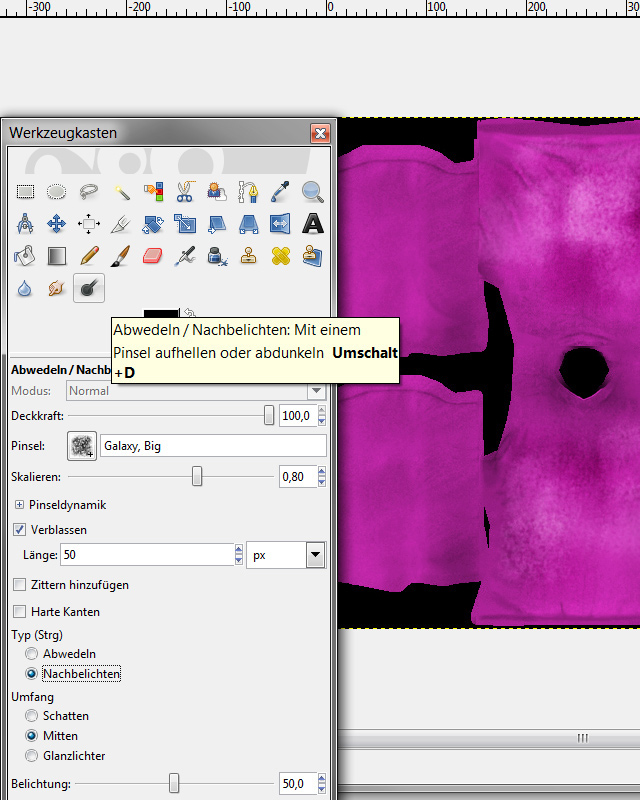Enable Zittern hinzufügen checkbox

point(19,585)
